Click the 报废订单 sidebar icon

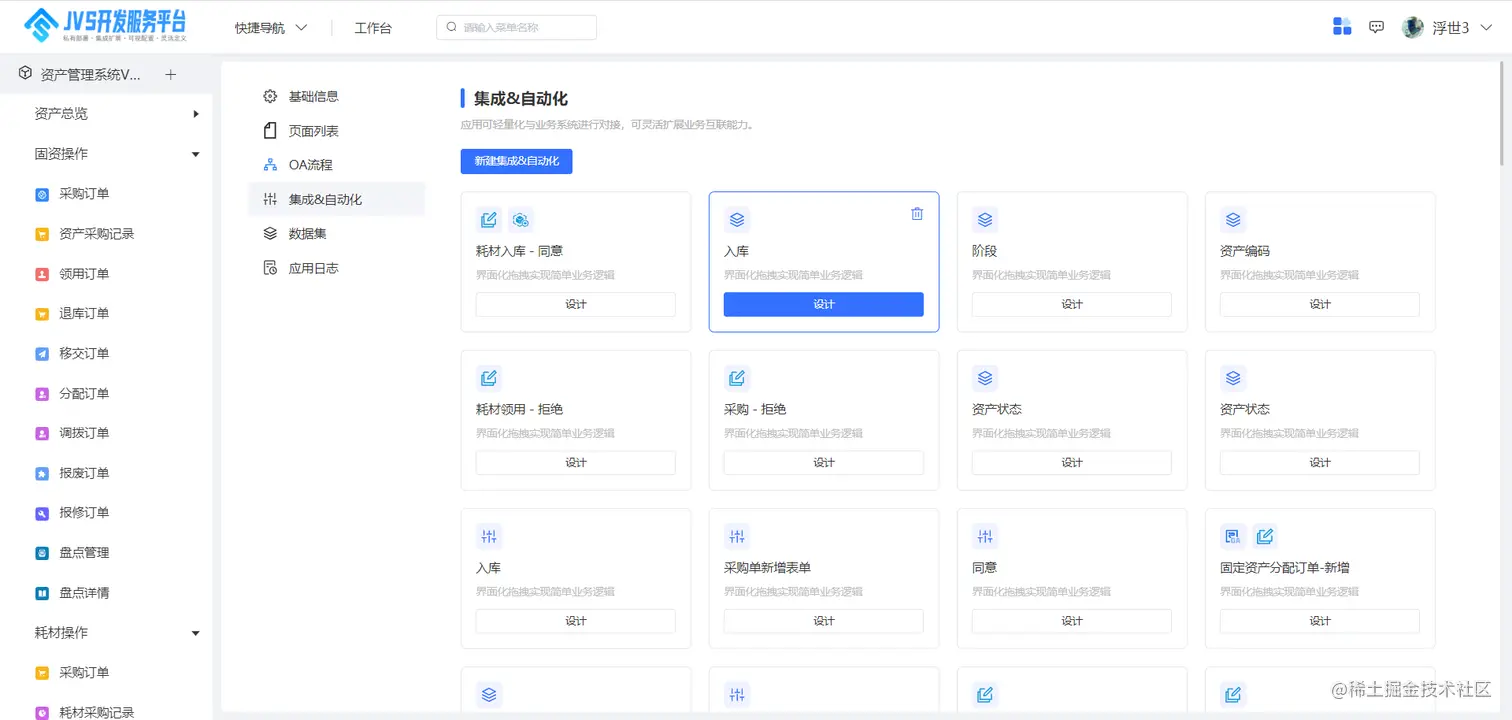coord(42,474)
